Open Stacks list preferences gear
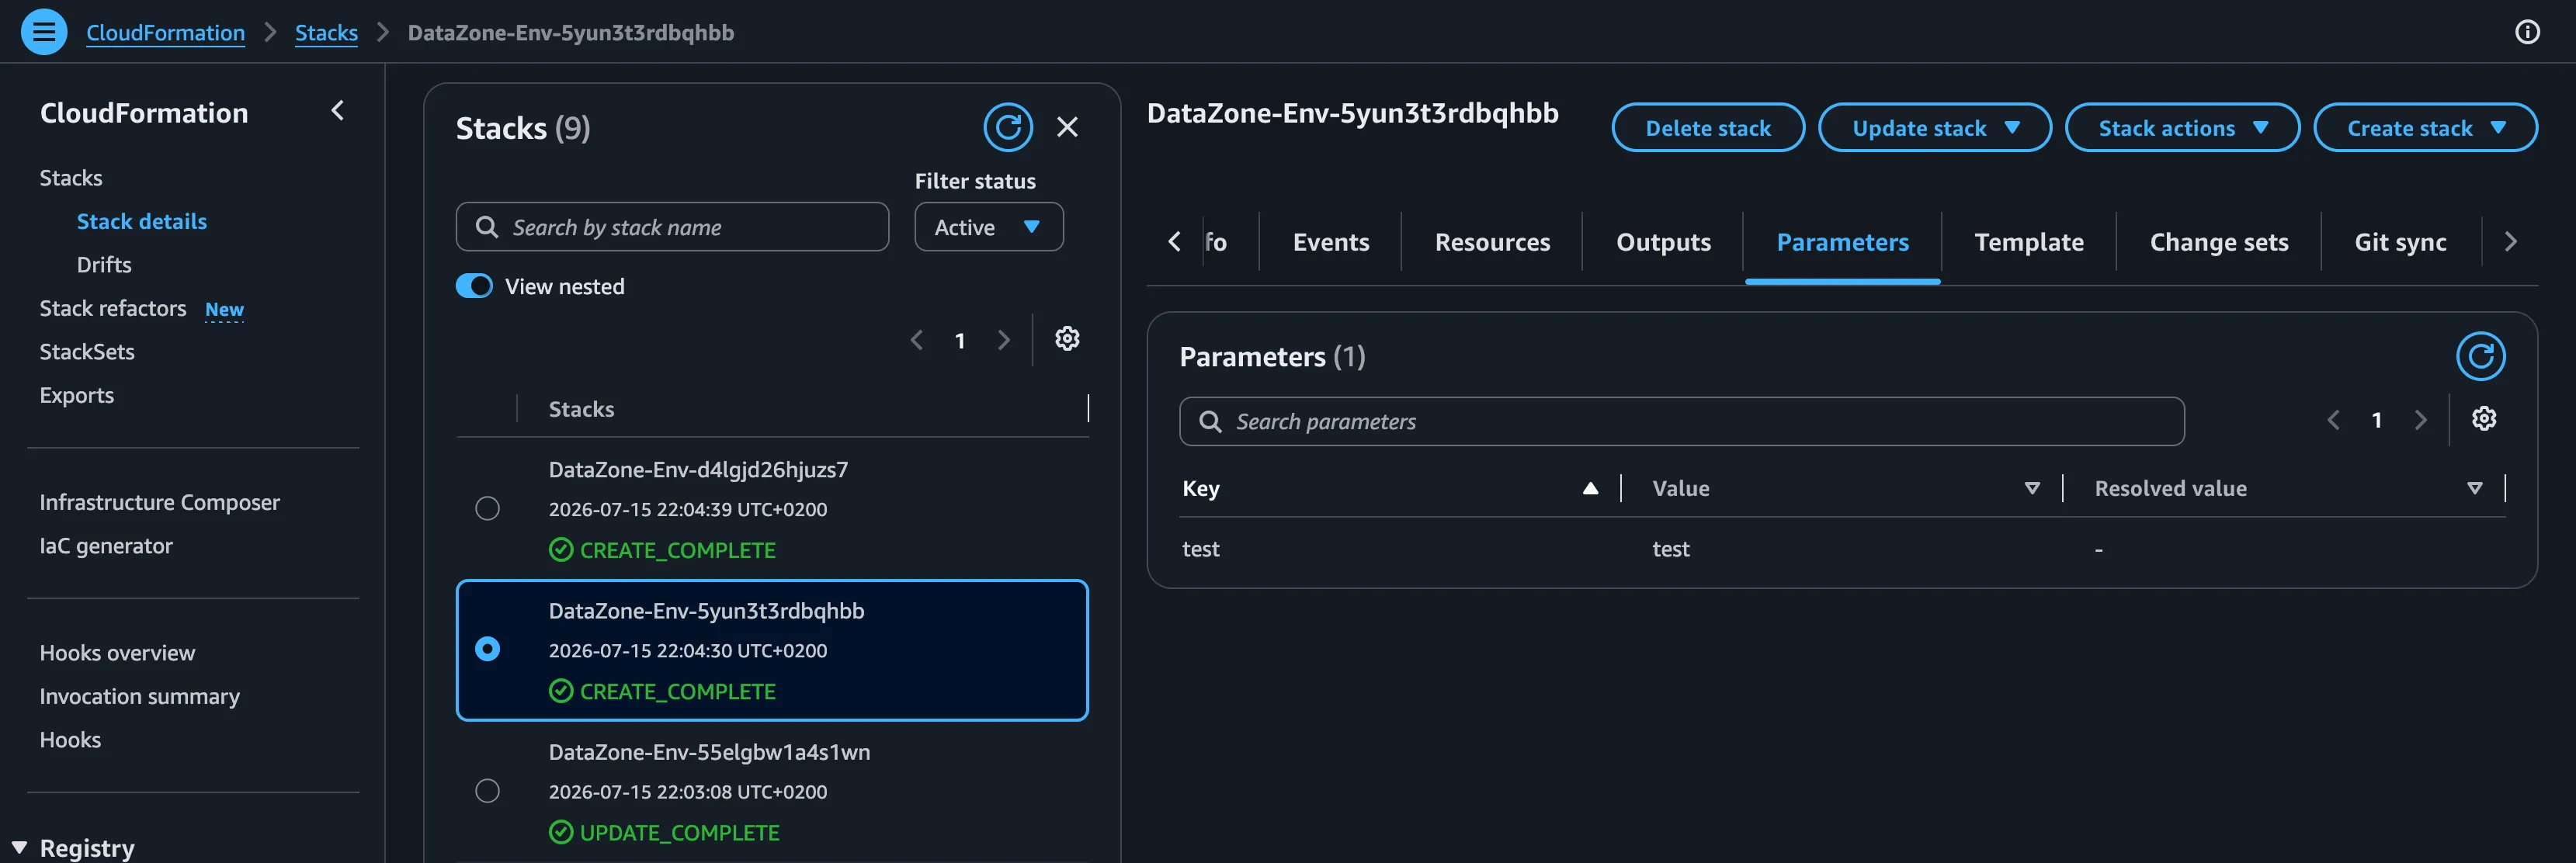The width and height of the screenshot is (2576, 863). (1067, 339)
